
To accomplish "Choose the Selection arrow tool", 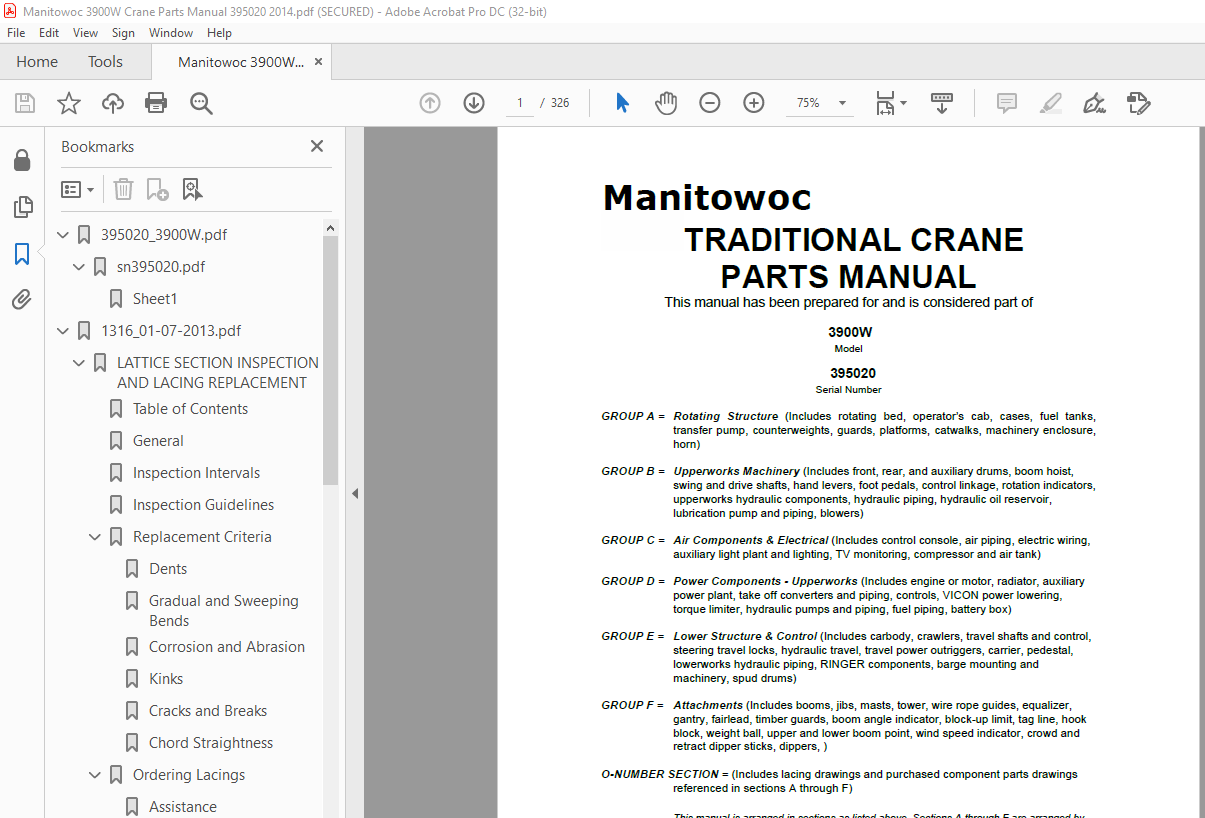I will 622,103.
